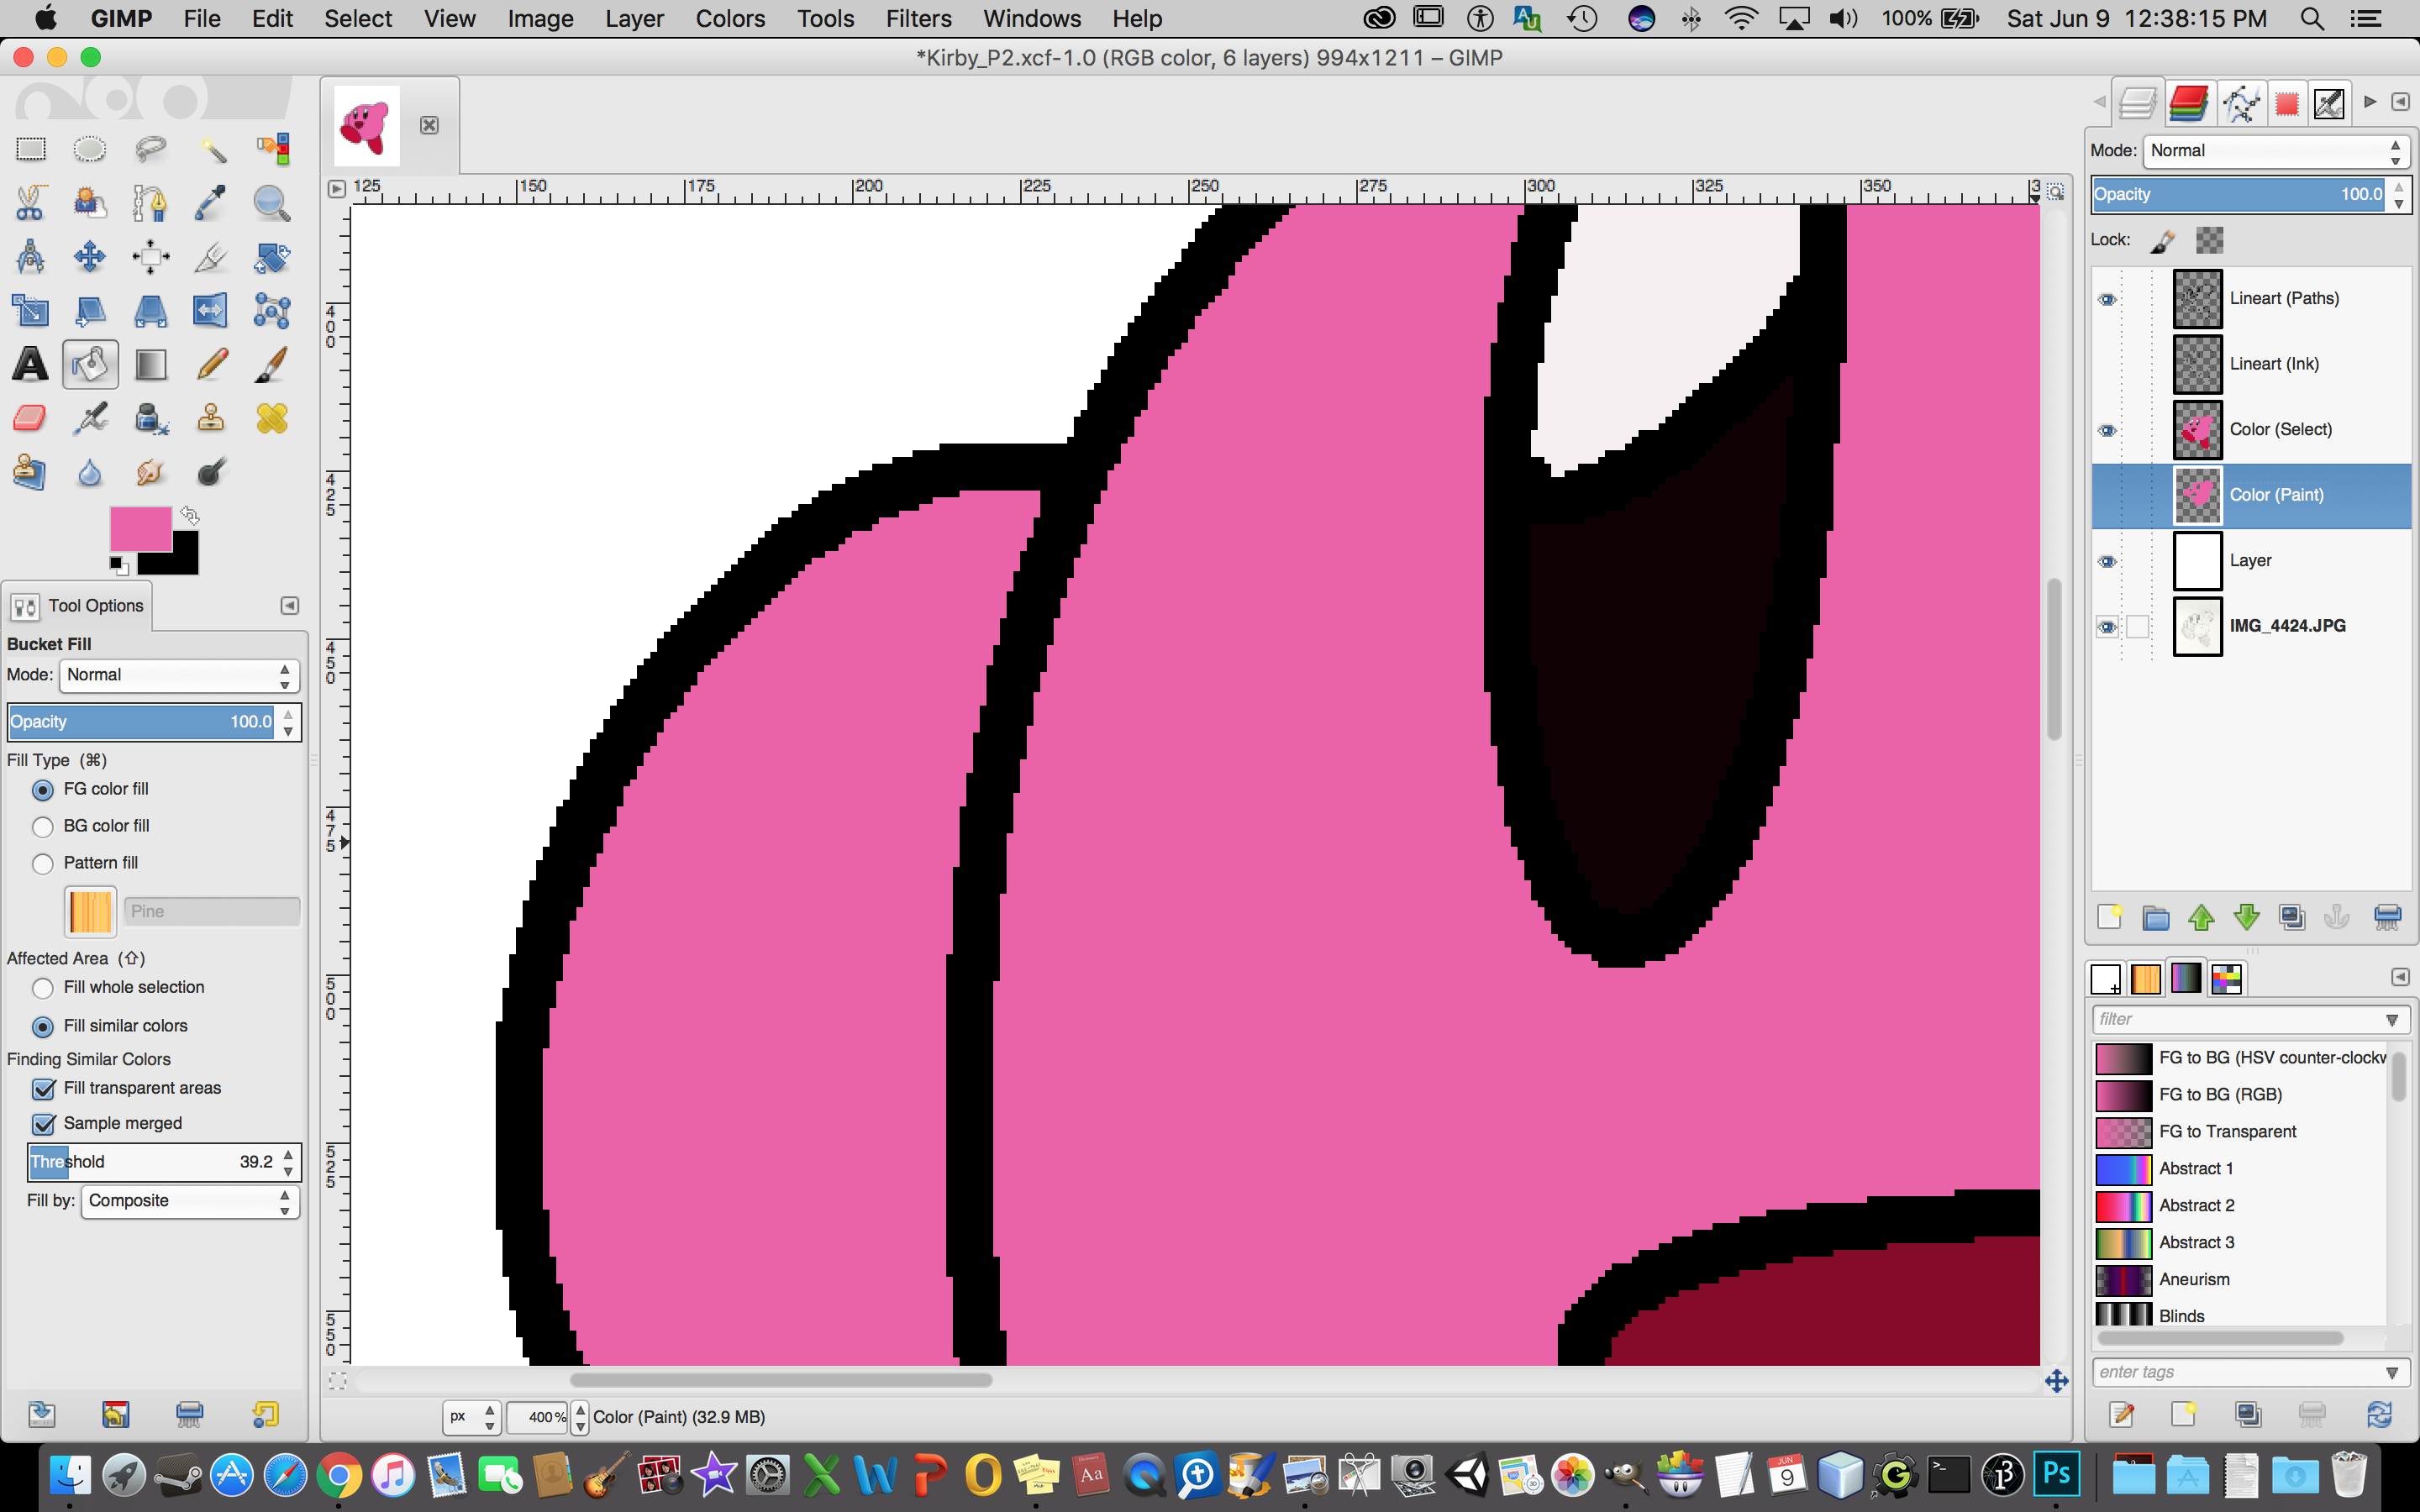This screenshot has width=2420, height=1512.
Task: Select the Pencil tool
Action: [x=211, y=364]
